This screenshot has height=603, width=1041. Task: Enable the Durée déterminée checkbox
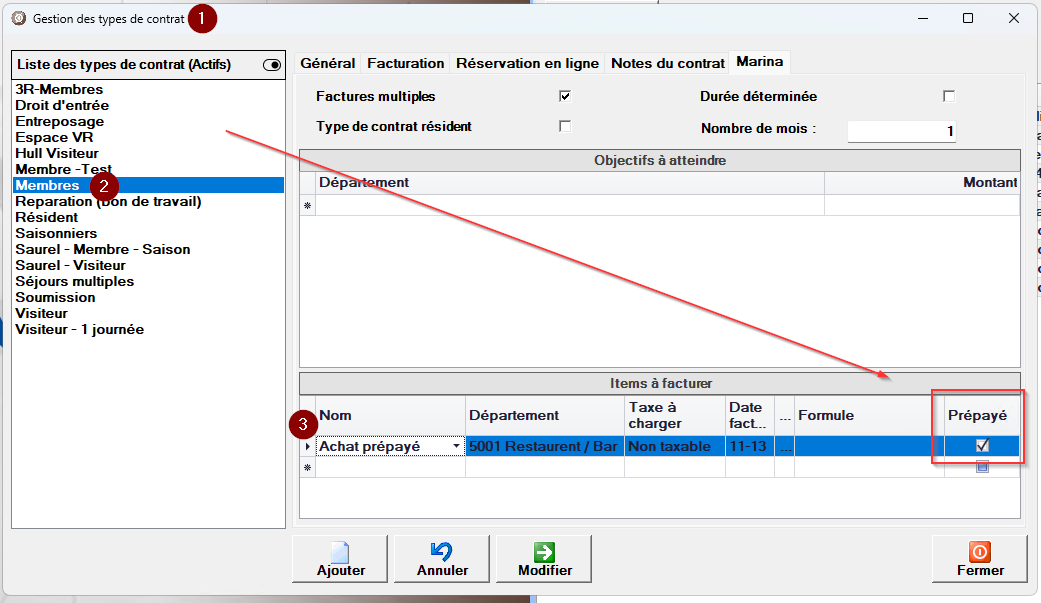point(949,97)
